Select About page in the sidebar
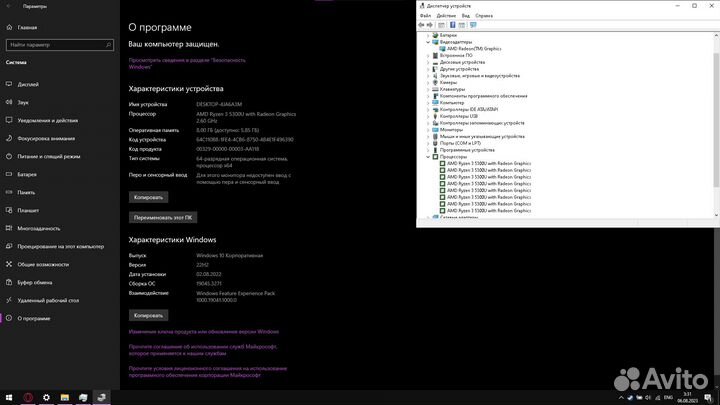 pyautogui.click(x=34, y=318)
